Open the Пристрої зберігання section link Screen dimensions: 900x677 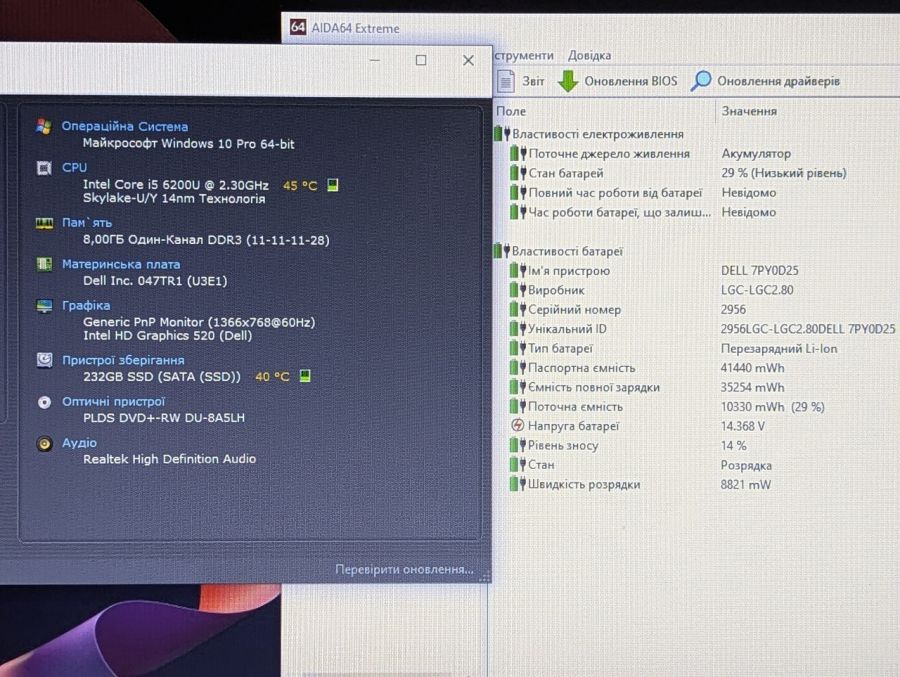pyautogui.click(x=123, y=360)
